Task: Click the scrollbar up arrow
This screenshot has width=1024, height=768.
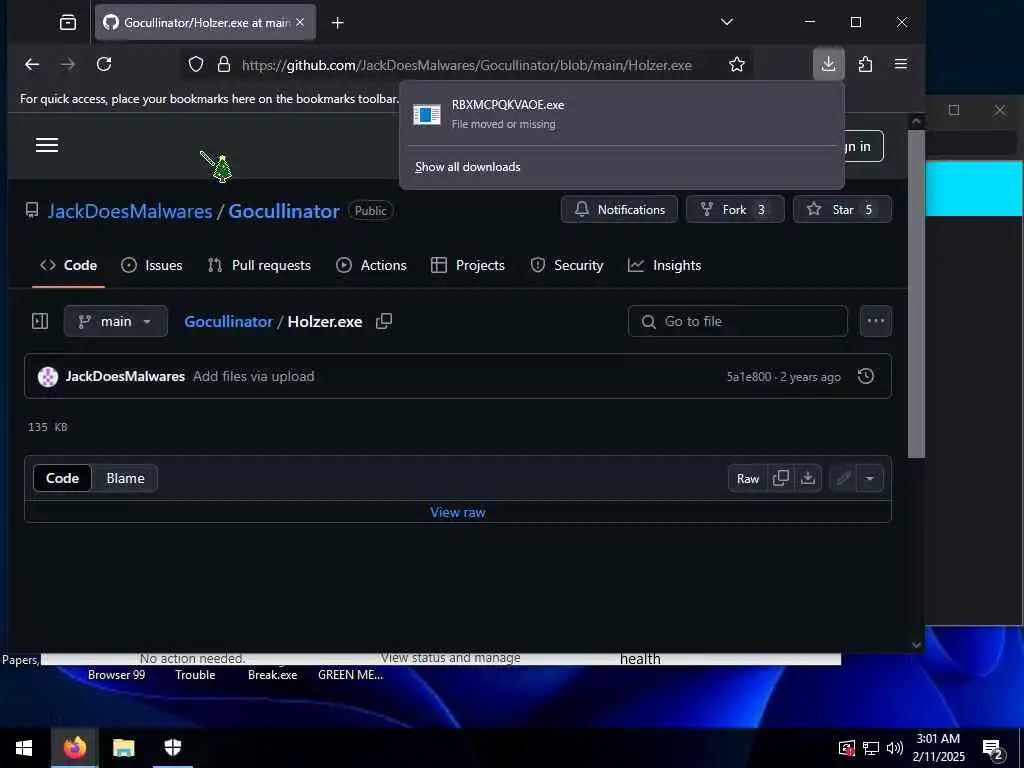Action: point(916,121)
